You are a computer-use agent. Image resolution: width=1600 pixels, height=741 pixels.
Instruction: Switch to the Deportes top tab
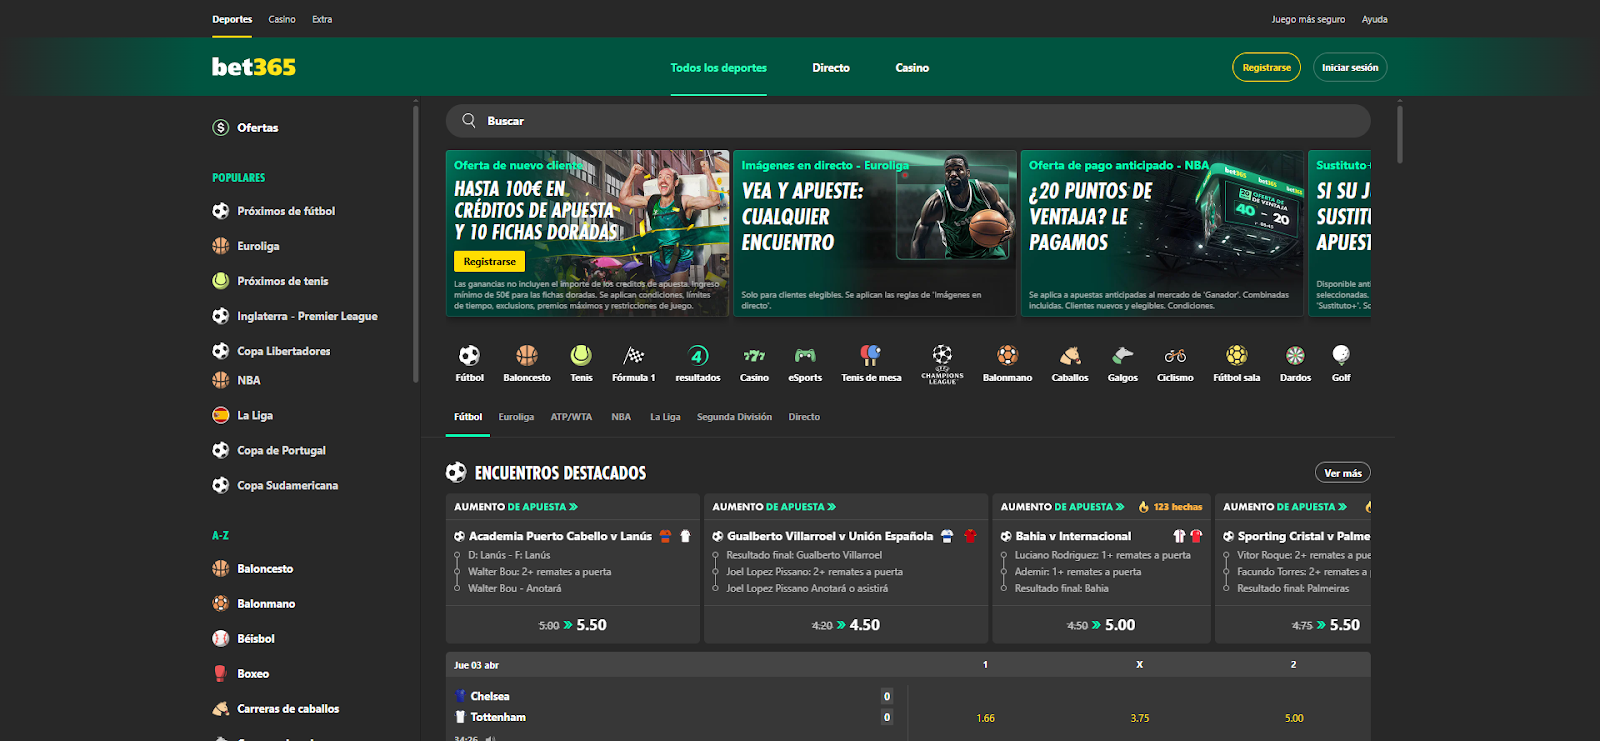point(232,19)
